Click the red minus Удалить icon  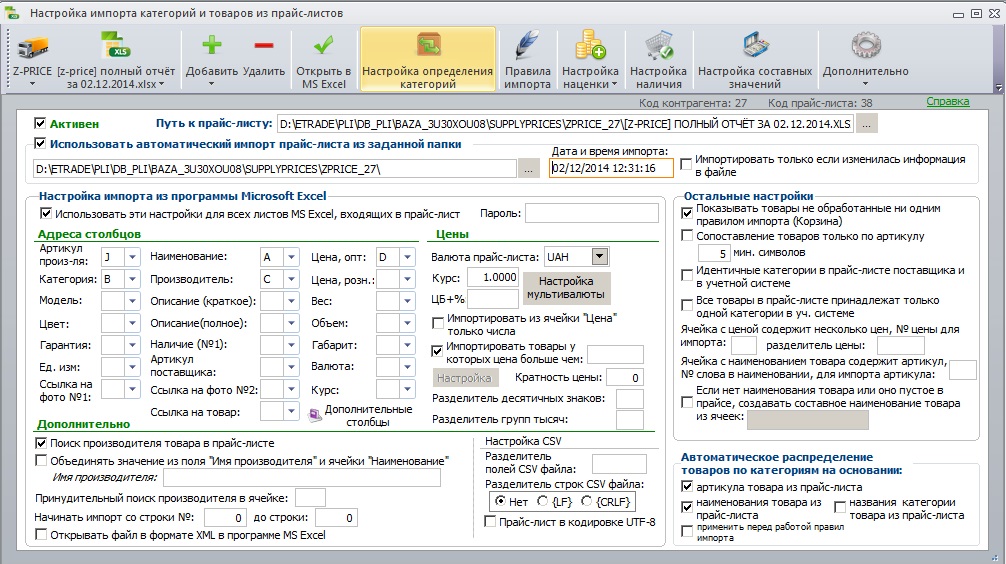[264, 45]
